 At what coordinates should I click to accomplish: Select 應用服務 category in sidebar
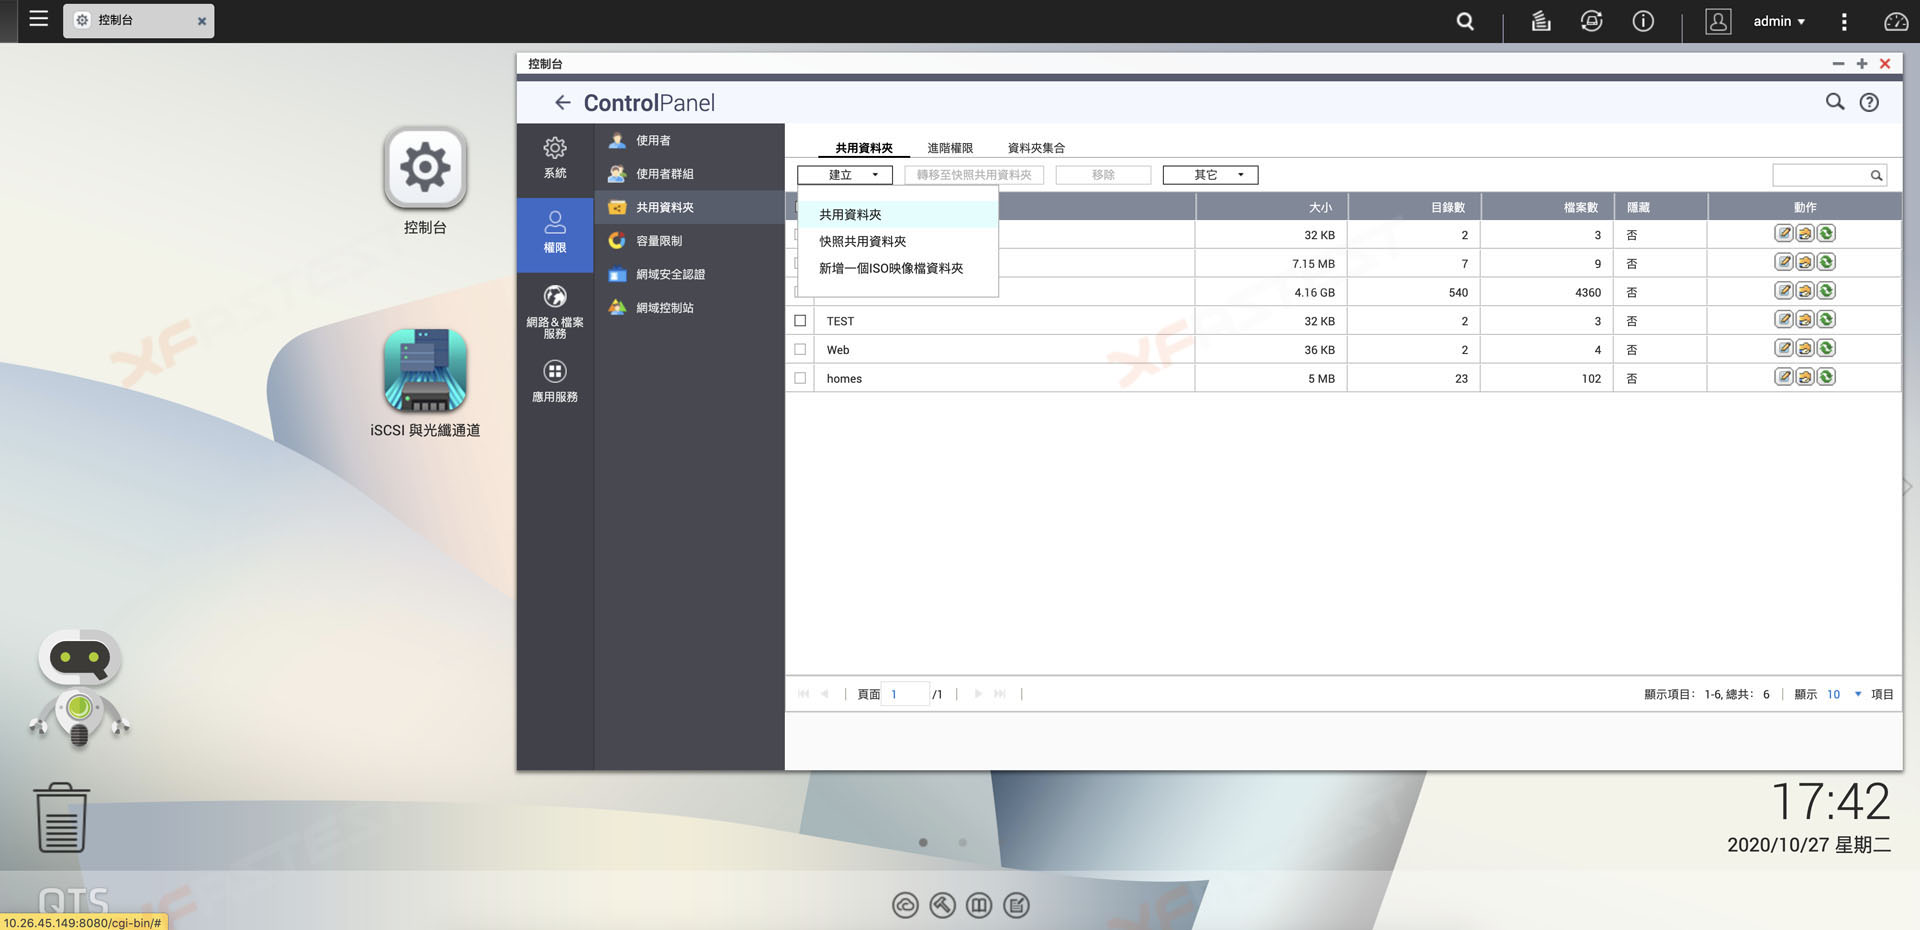555,381
